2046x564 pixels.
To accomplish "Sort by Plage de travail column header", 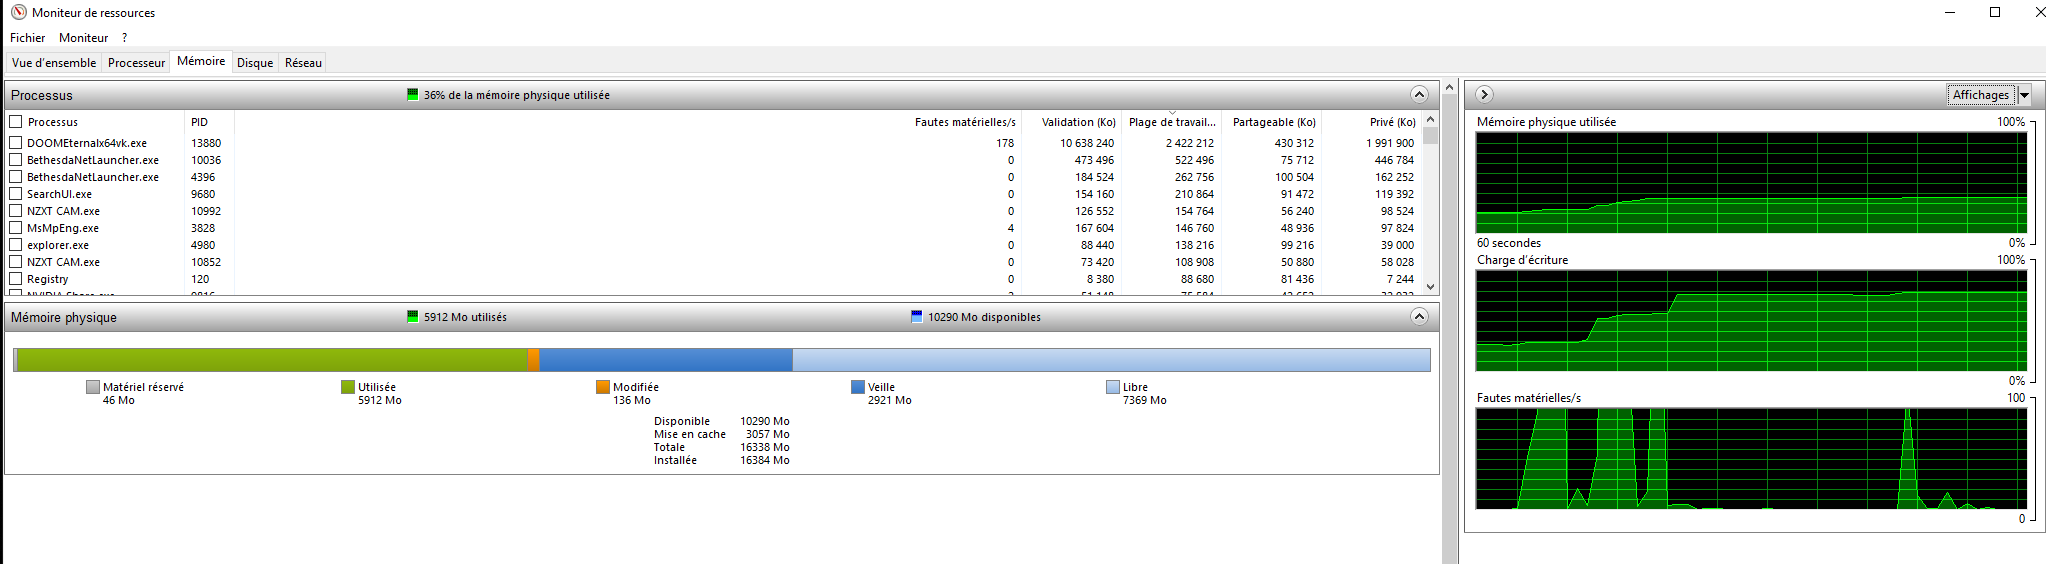I will tap(1171, 122).
